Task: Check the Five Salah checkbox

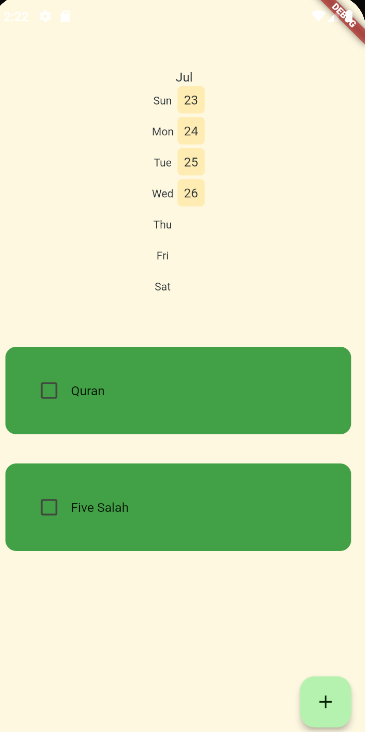Action: pos(49,507)
